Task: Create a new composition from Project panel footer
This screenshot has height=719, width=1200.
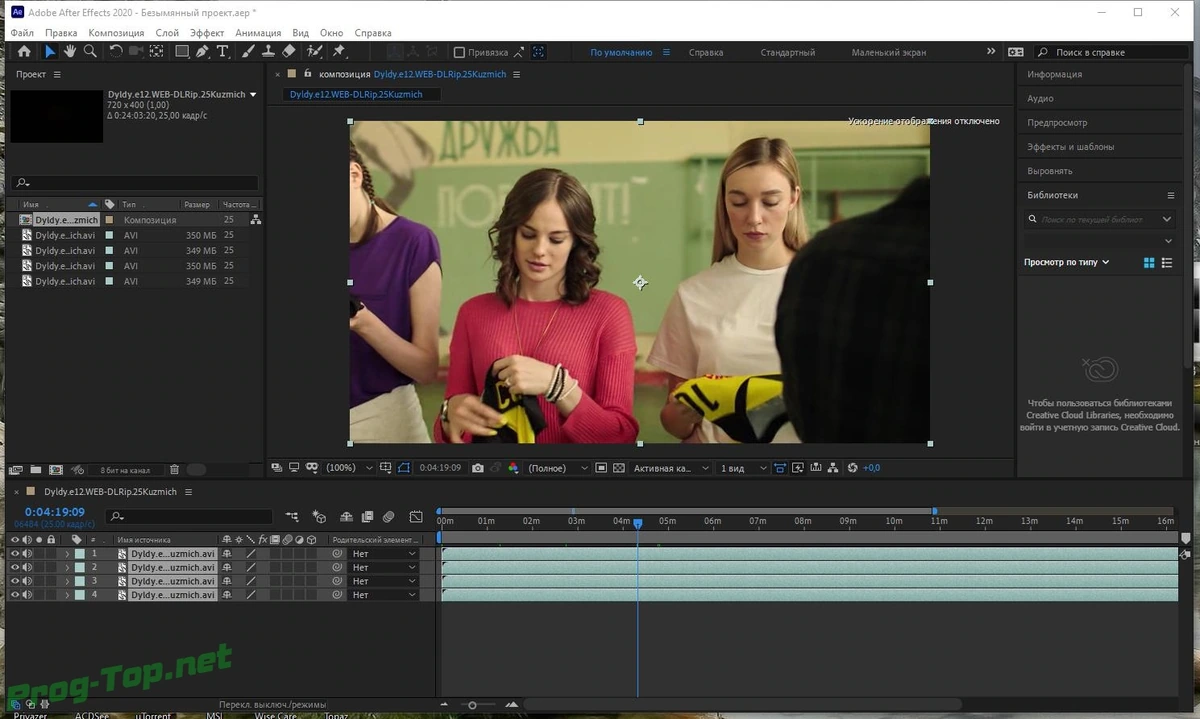Action: [55, 470]
